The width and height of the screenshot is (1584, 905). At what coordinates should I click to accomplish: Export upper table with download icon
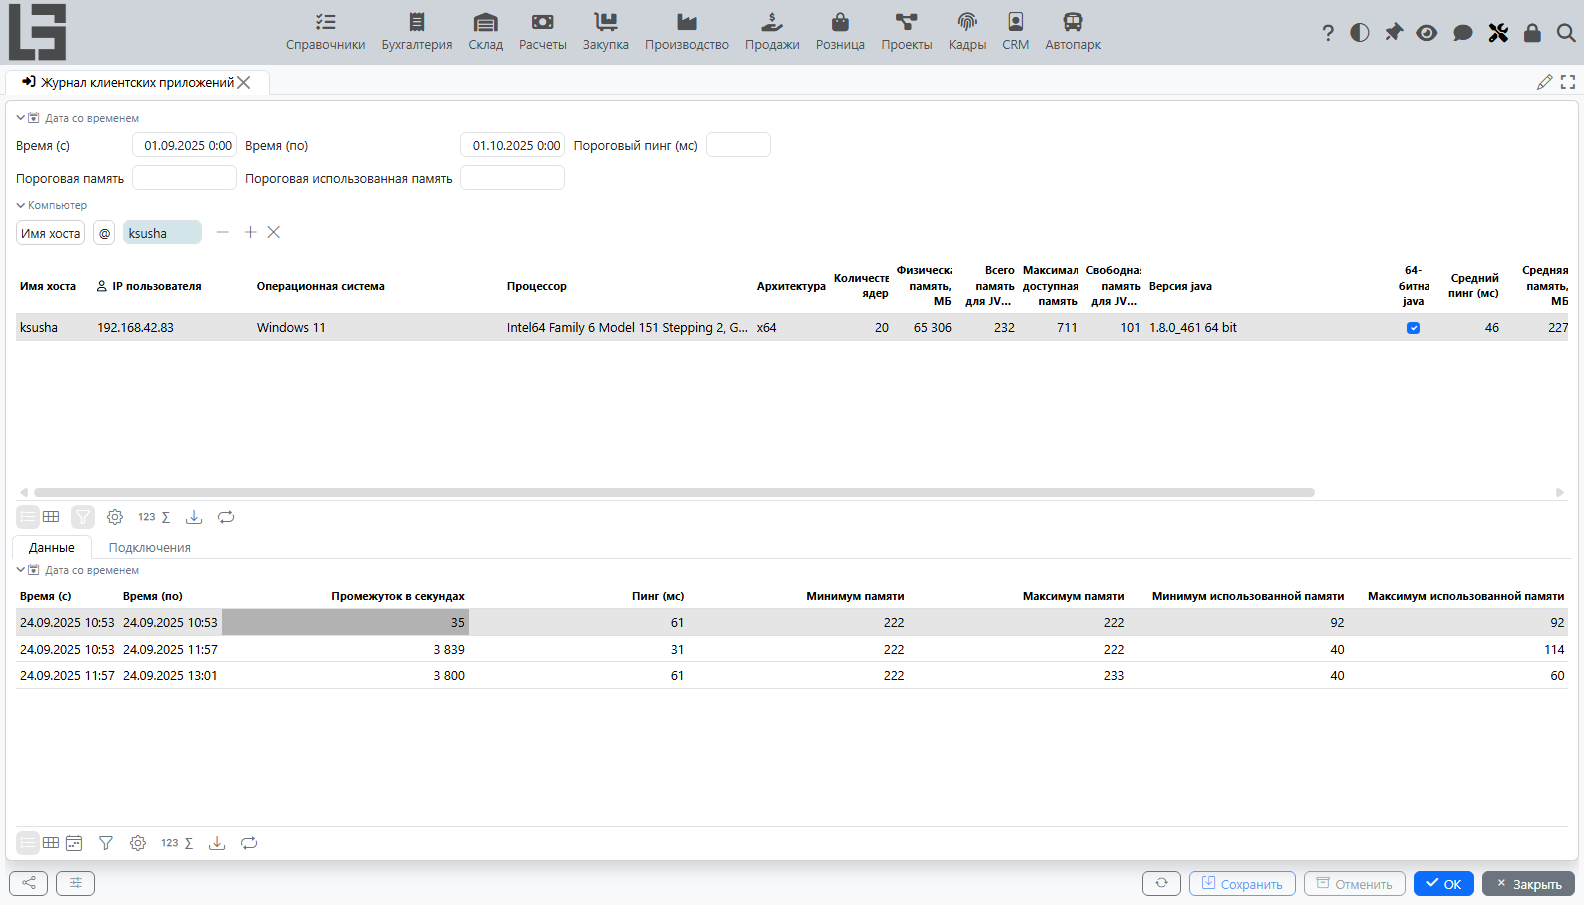[194, 517]
